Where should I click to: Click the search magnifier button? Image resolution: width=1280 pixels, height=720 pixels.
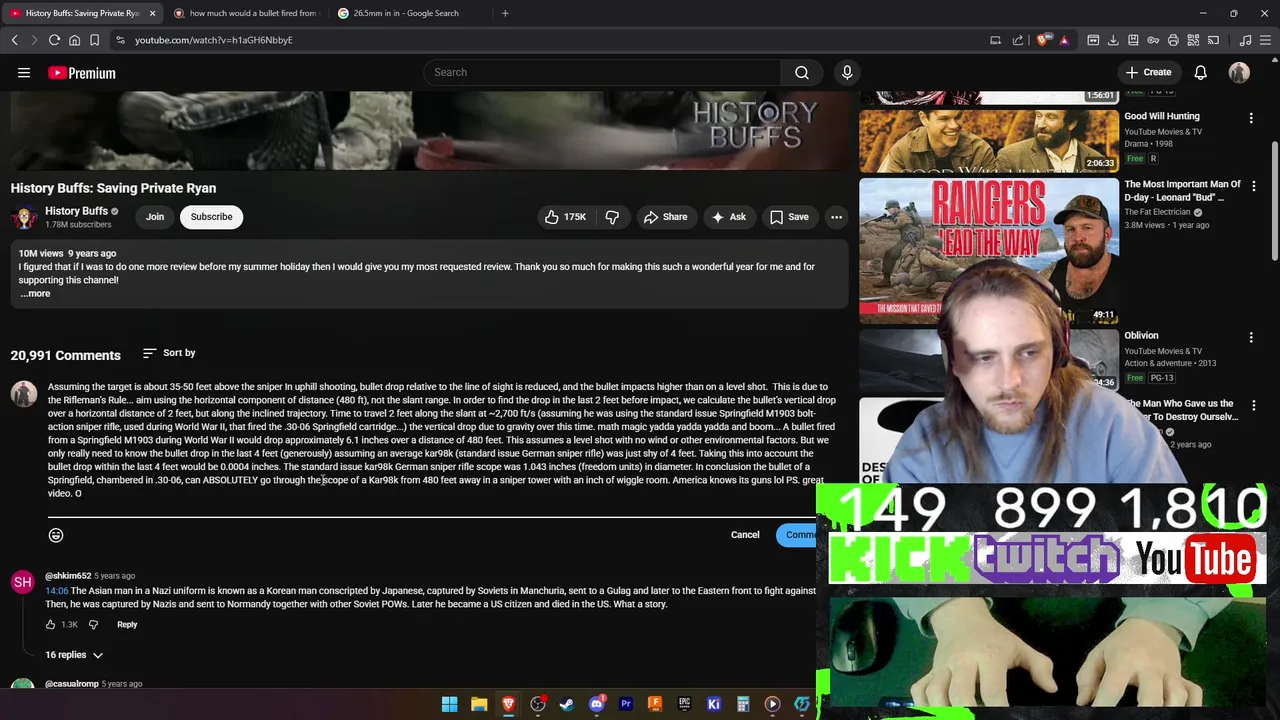coord(802,72)
